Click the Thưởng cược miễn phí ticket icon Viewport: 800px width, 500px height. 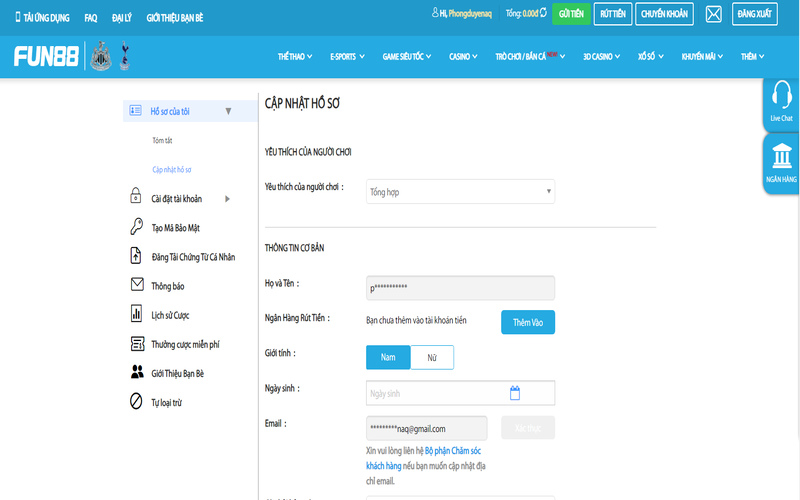(137, 343)
